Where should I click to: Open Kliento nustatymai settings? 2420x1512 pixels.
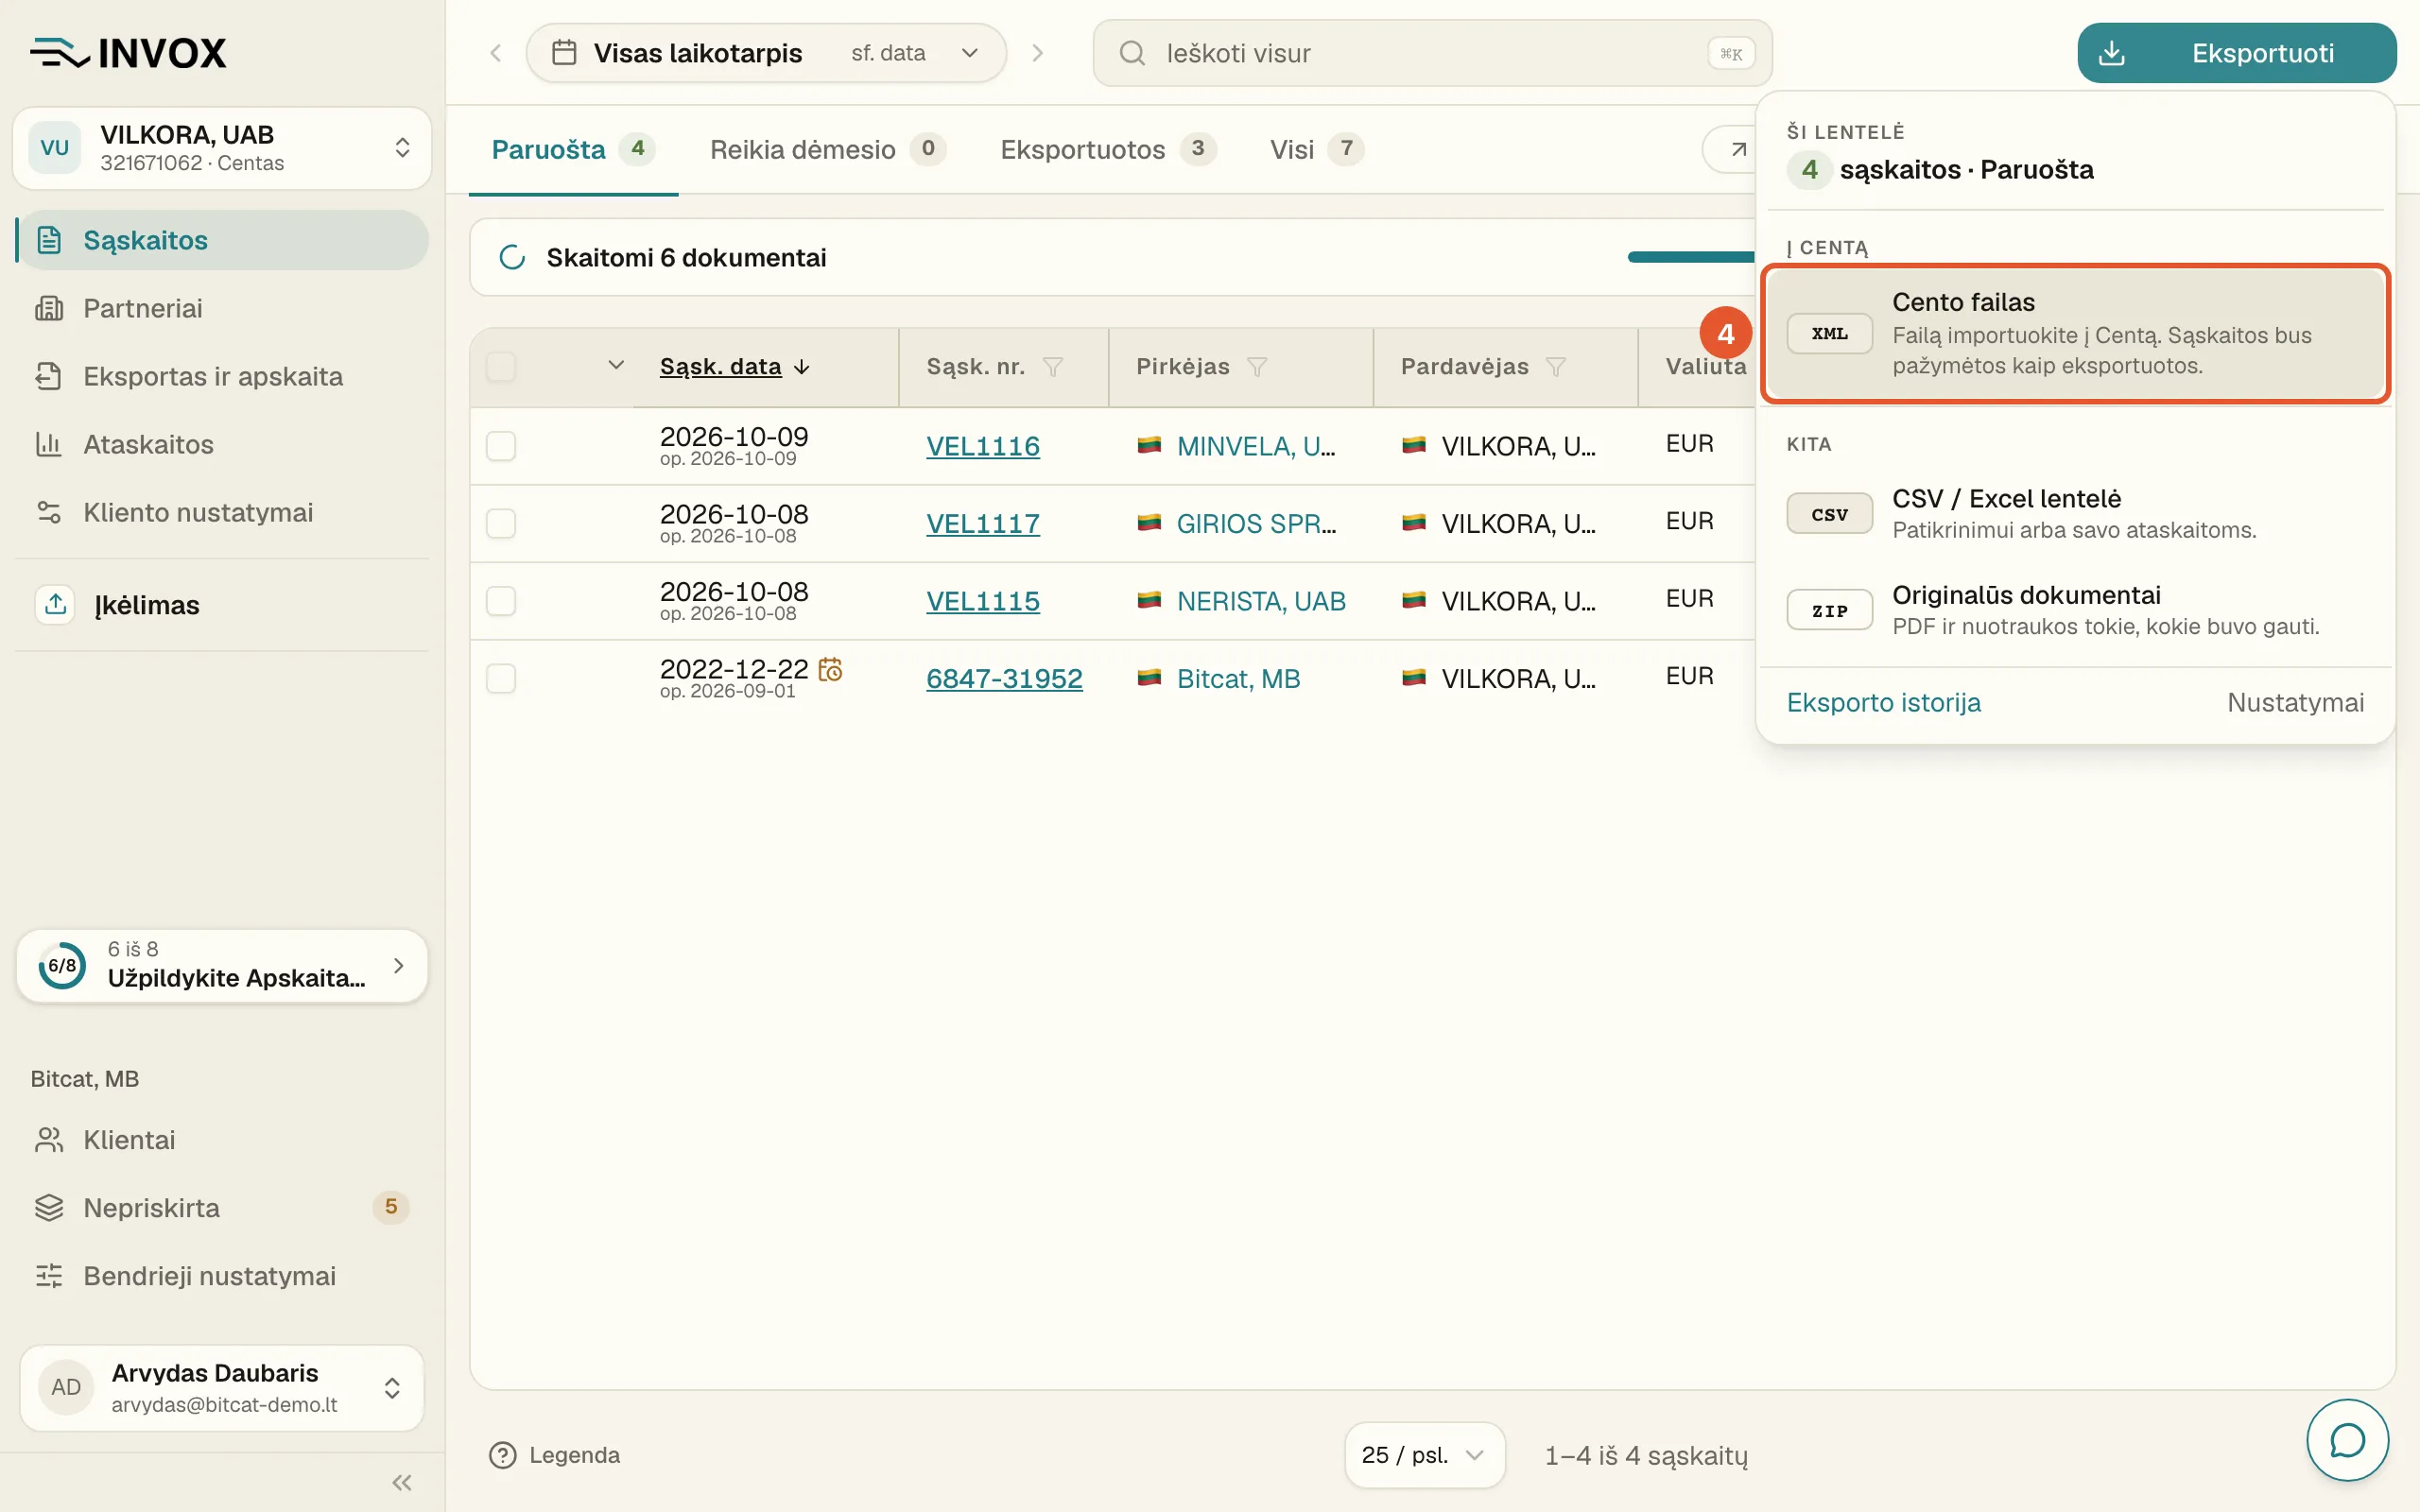click(222, 512)
